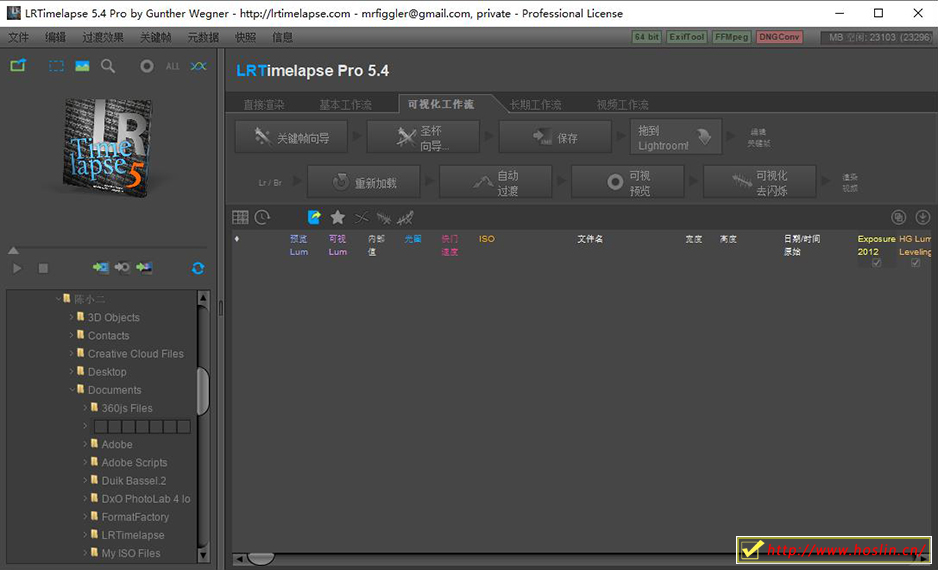Stop preview with the stop button
This screenshot has width=938, height=570.
43,268
